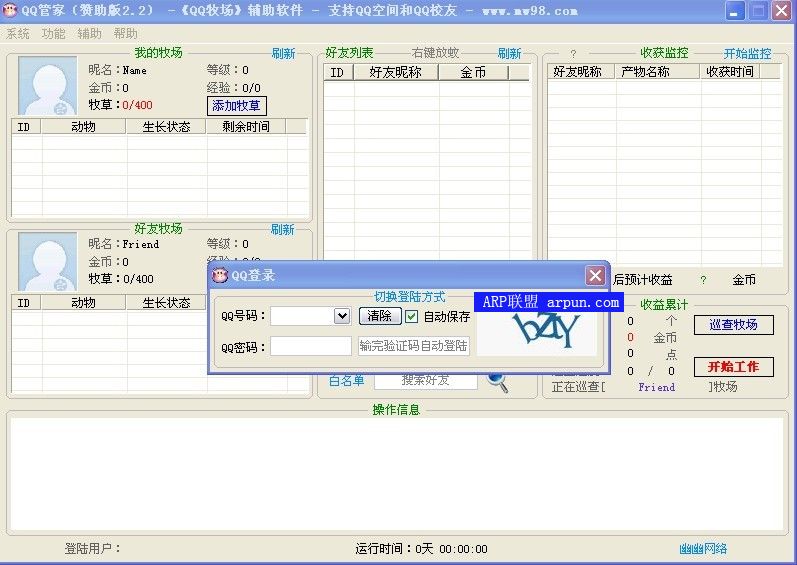Close the QQ登录 dialog

[595, 276]
